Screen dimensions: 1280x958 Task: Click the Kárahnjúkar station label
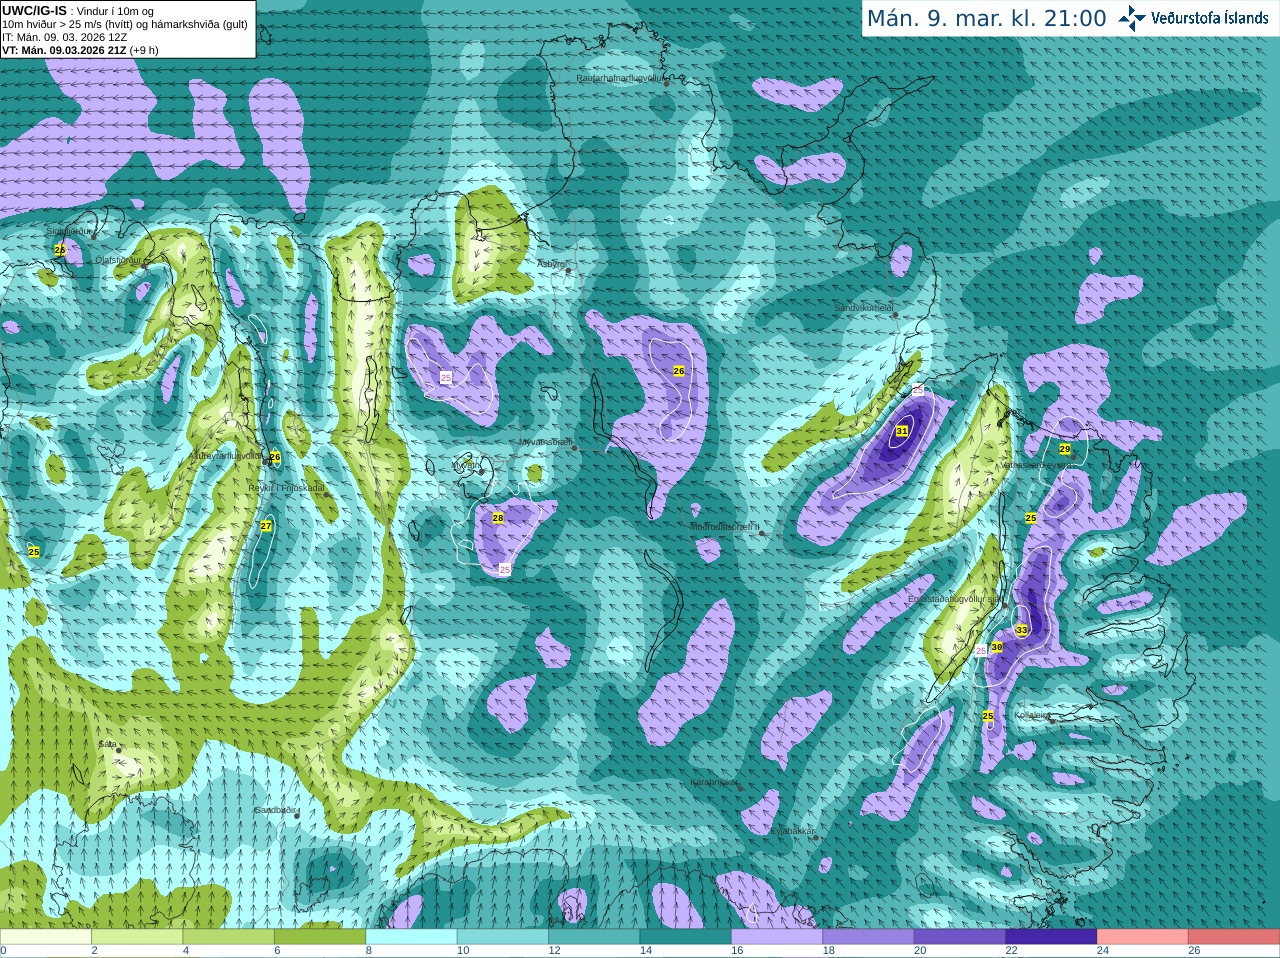(714, 782)
